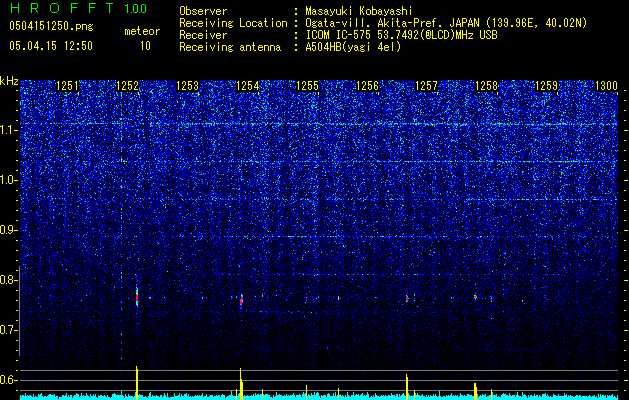The width and height of the screenshot is (629, 400).
Task: Click the 'Receiver' field label
Action: (203, 35)
